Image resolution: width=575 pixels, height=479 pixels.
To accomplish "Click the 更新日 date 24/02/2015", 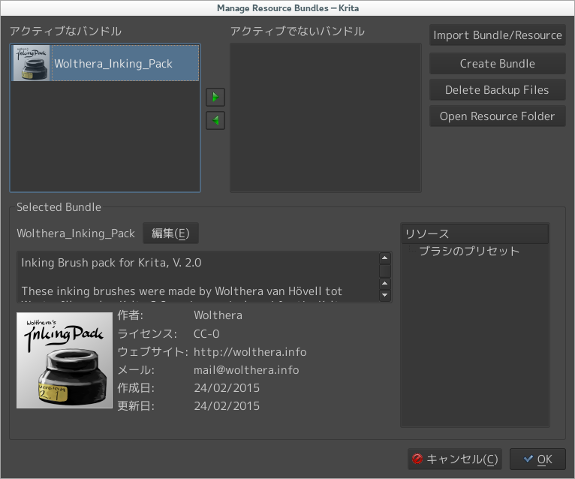I will coord(226,406).
